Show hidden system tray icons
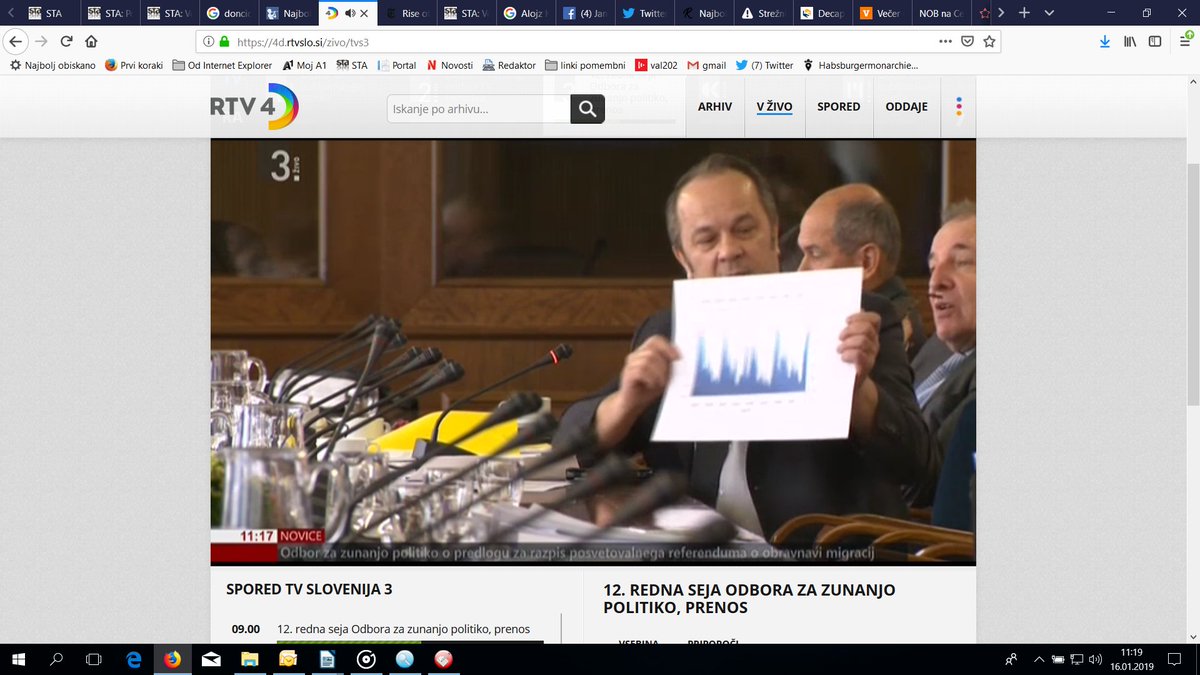The height and width of the screenshot is (675, 1200). [x=1039, y=659]
